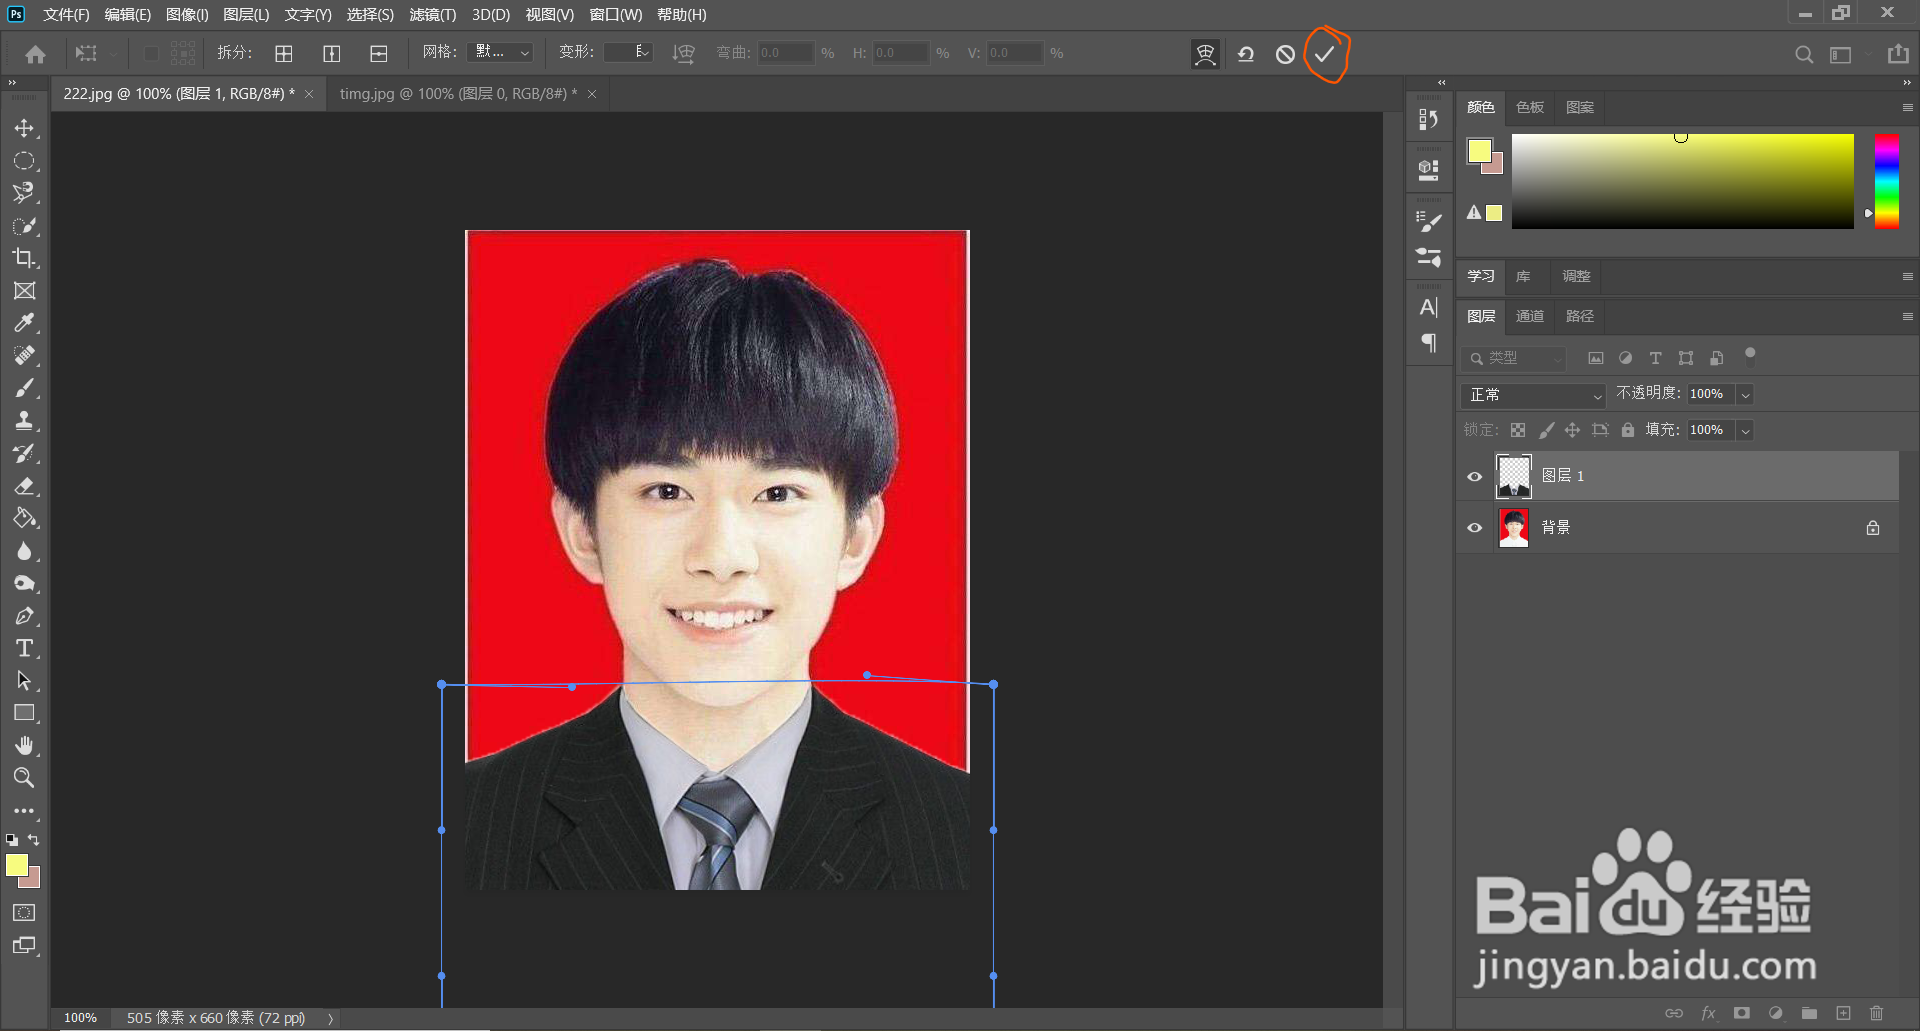Click the delete layer trash icon
Screen dimensions: 1920x1031
[x=1876, y=1013]
